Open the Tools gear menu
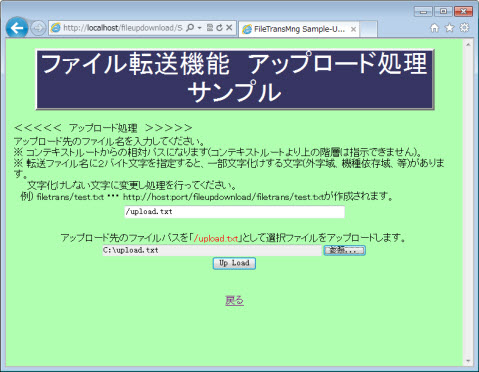This screenshot has height=372, width=479. pos(464,28)
